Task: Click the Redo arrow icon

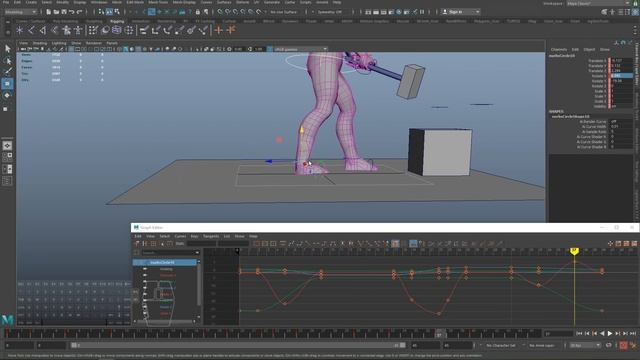Action: tap(80, 12)
